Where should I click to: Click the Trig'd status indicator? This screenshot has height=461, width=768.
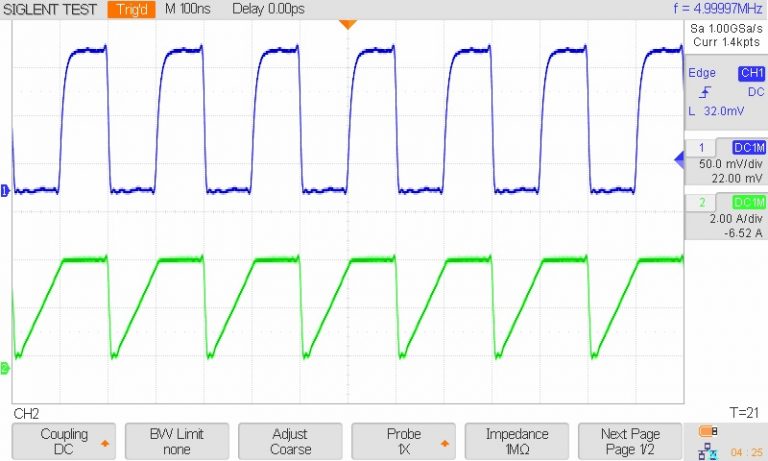(x=132, y=9)
